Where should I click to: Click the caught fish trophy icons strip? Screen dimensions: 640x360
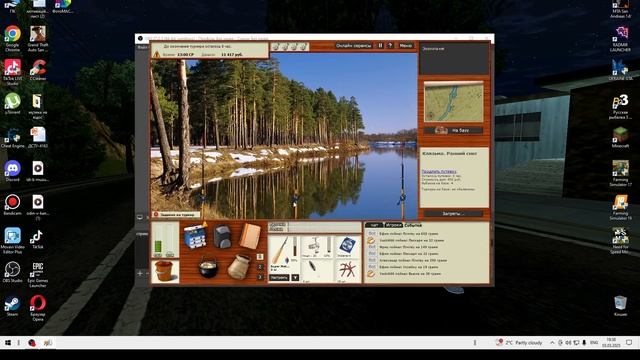coord(289,47)
